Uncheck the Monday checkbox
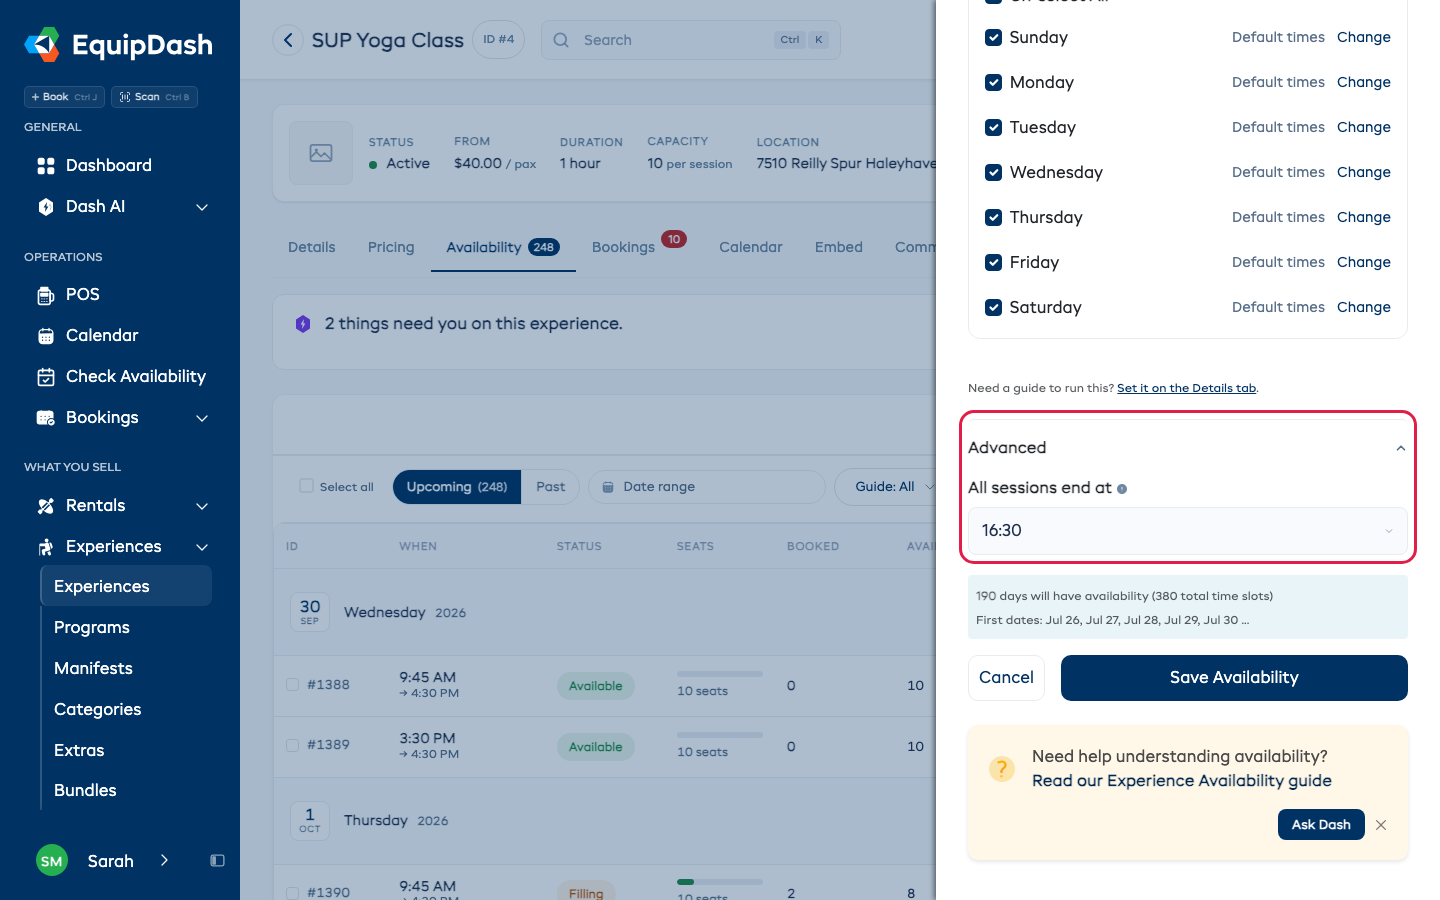This screenshot has height=900, width=1440. tap(994, 83)
